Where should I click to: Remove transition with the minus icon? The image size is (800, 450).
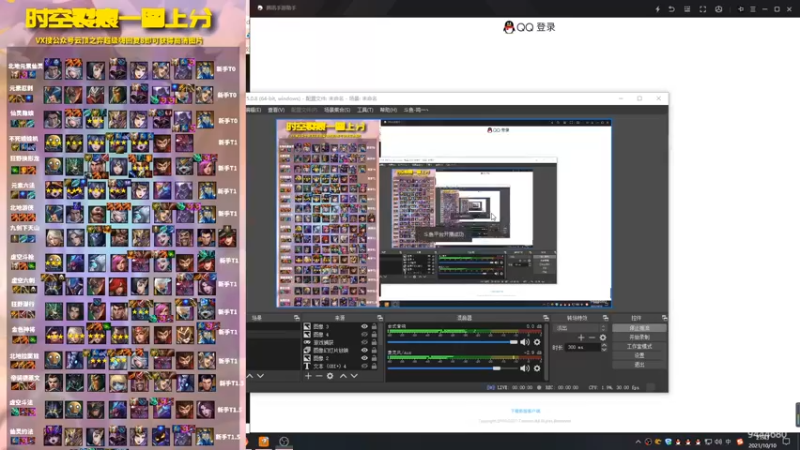point(592,337)
